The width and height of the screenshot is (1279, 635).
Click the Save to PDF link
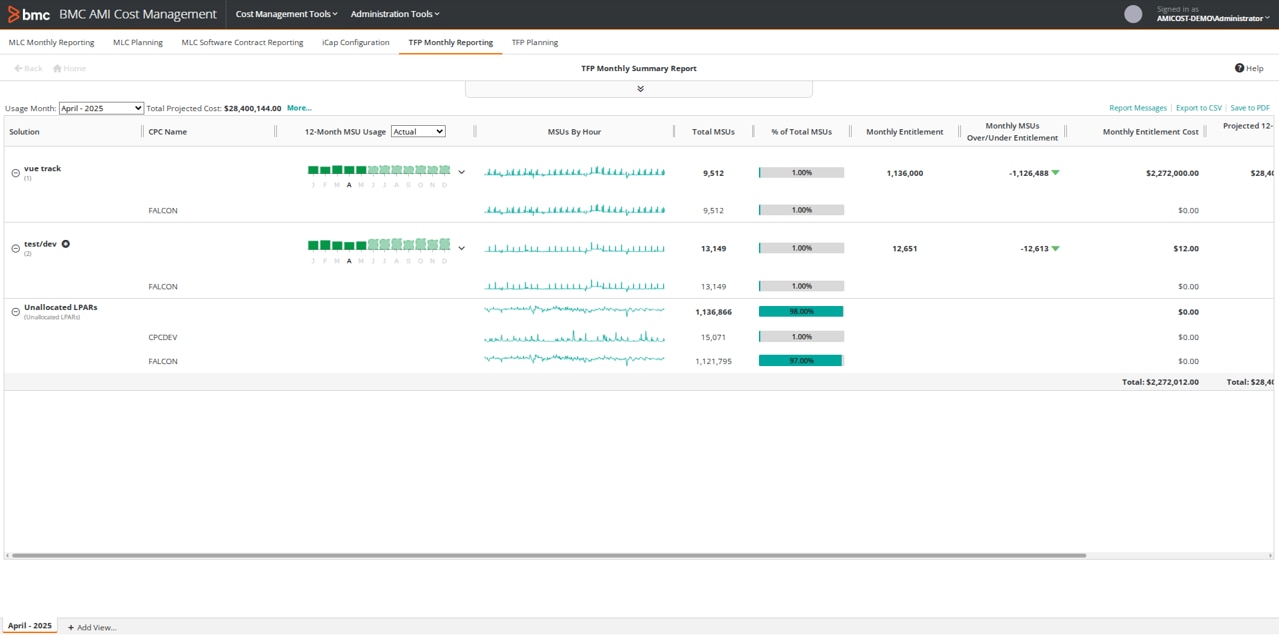tap(1249, 108)
